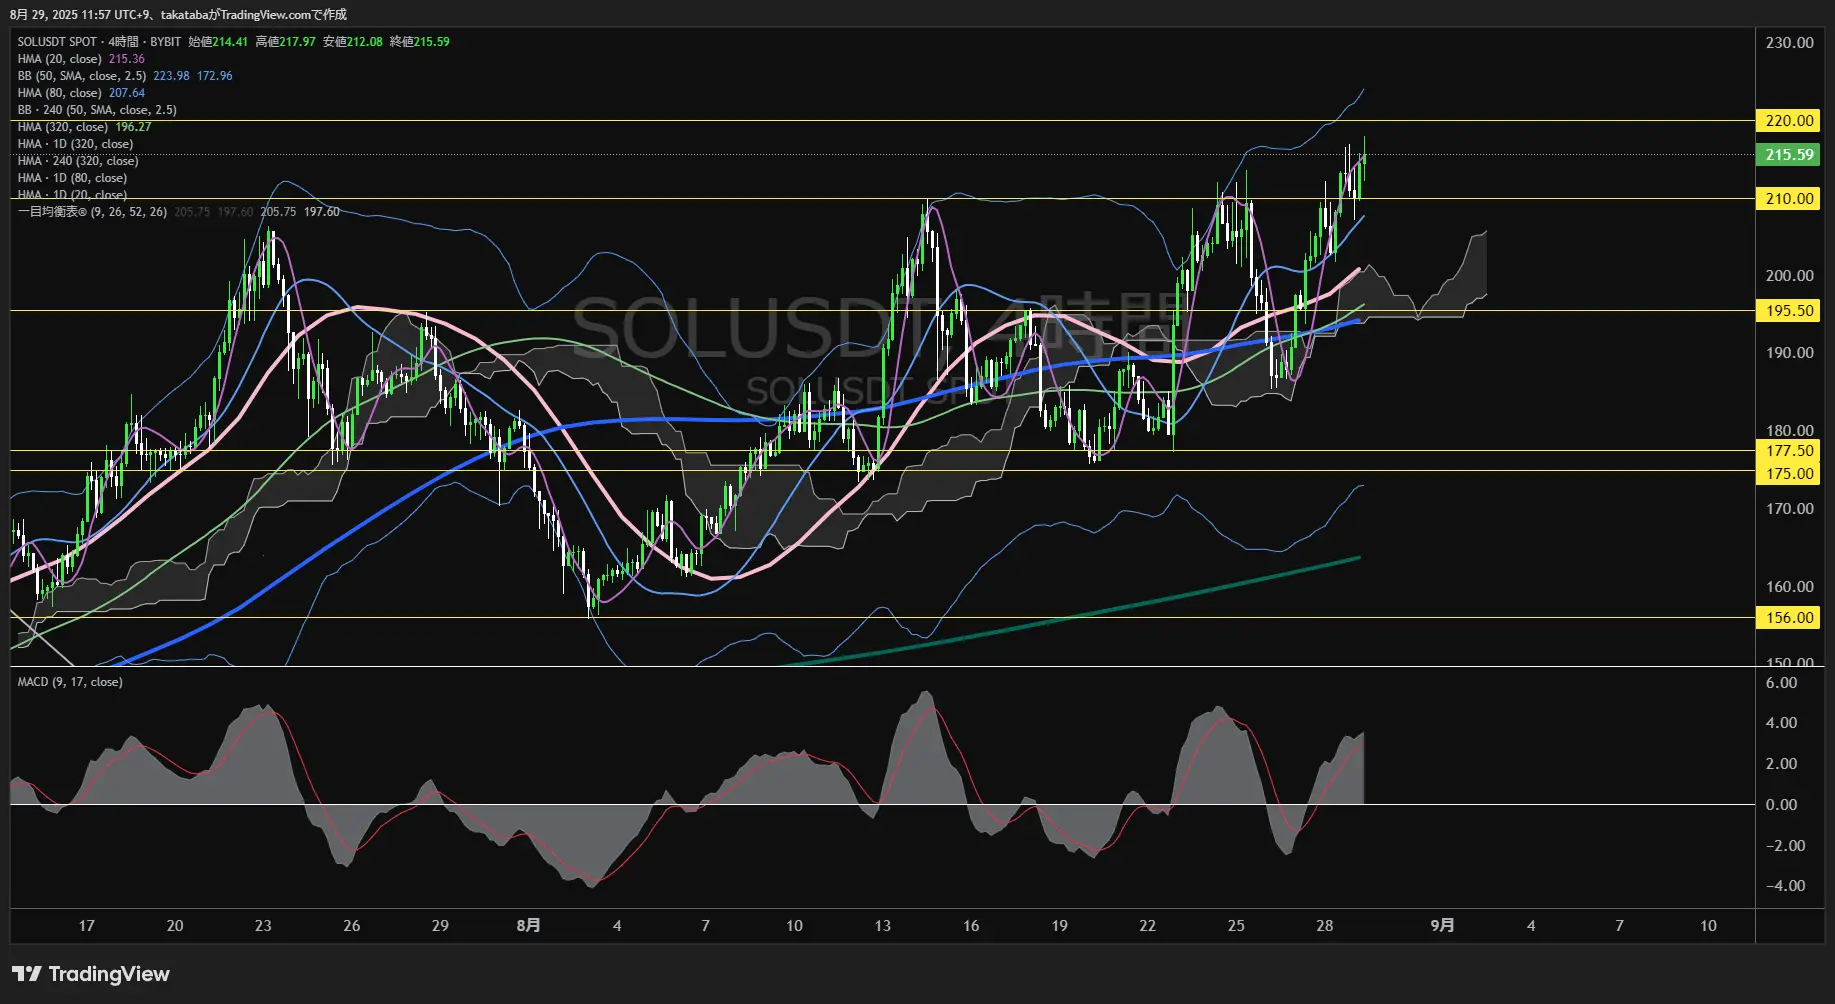Click the 19 date axis label
1835x1004 pixels.
coord(1059,926)
